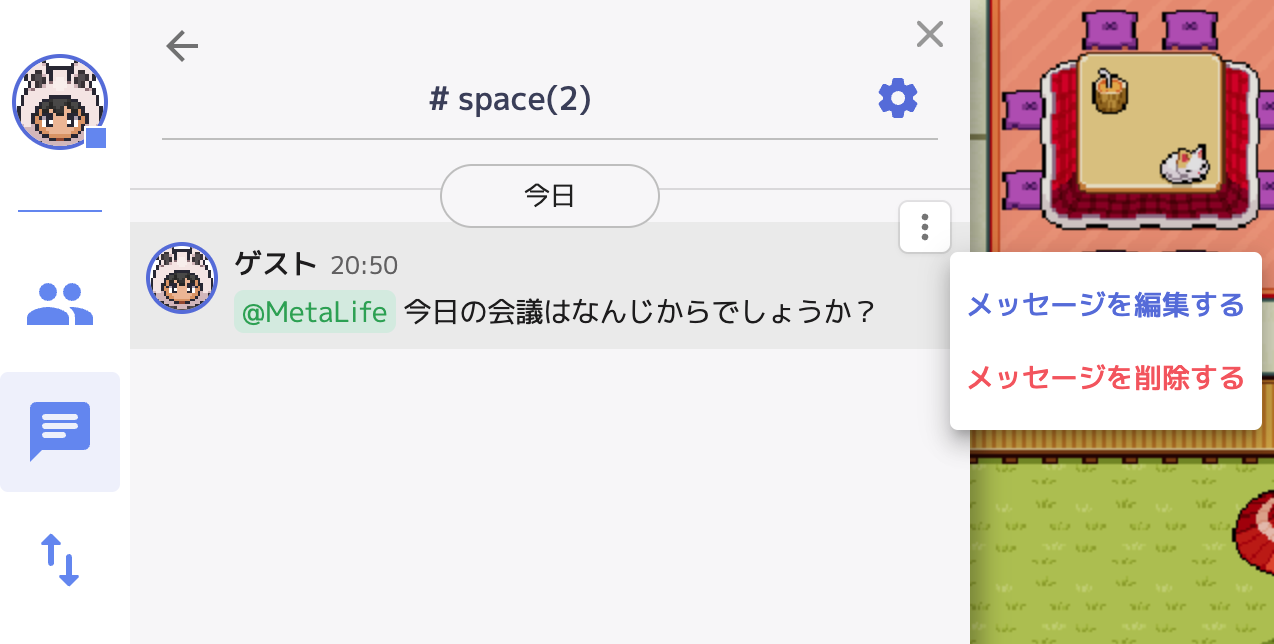Image resolution: width=1274 pixels, height=644 pixels.
Task: Click the ゲスト message avatar
Action: coord(182,278)
